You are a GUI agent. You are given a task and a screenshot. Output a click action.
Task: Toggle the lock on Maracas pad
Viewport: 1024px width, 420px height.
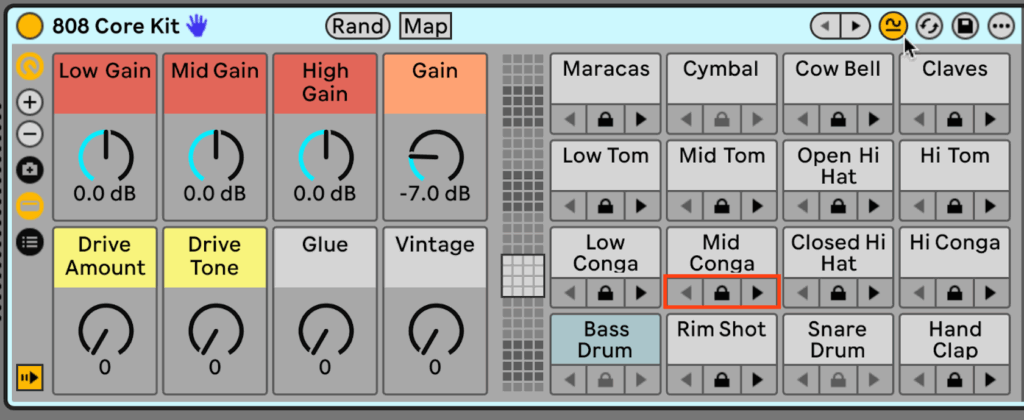click(x=605, y=120)
